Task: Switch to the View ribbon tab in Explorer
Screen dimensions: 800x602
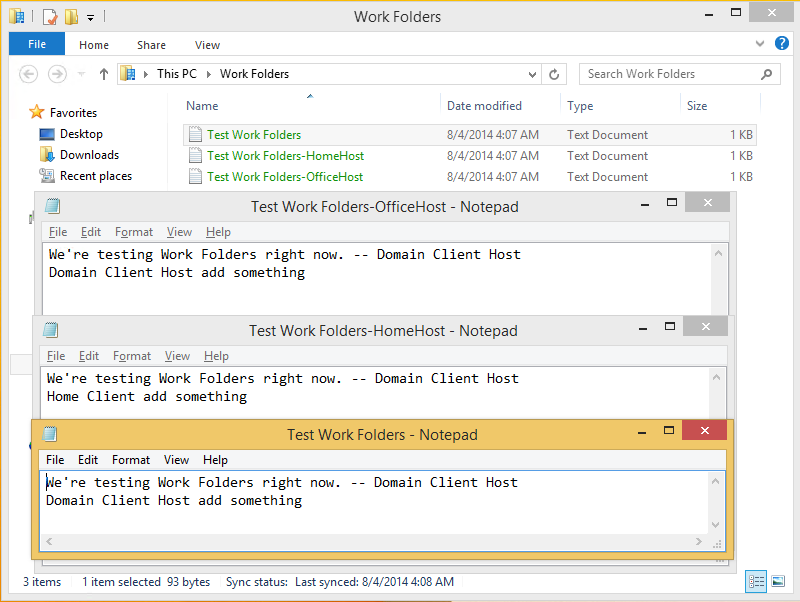Action: coord(207,45)
